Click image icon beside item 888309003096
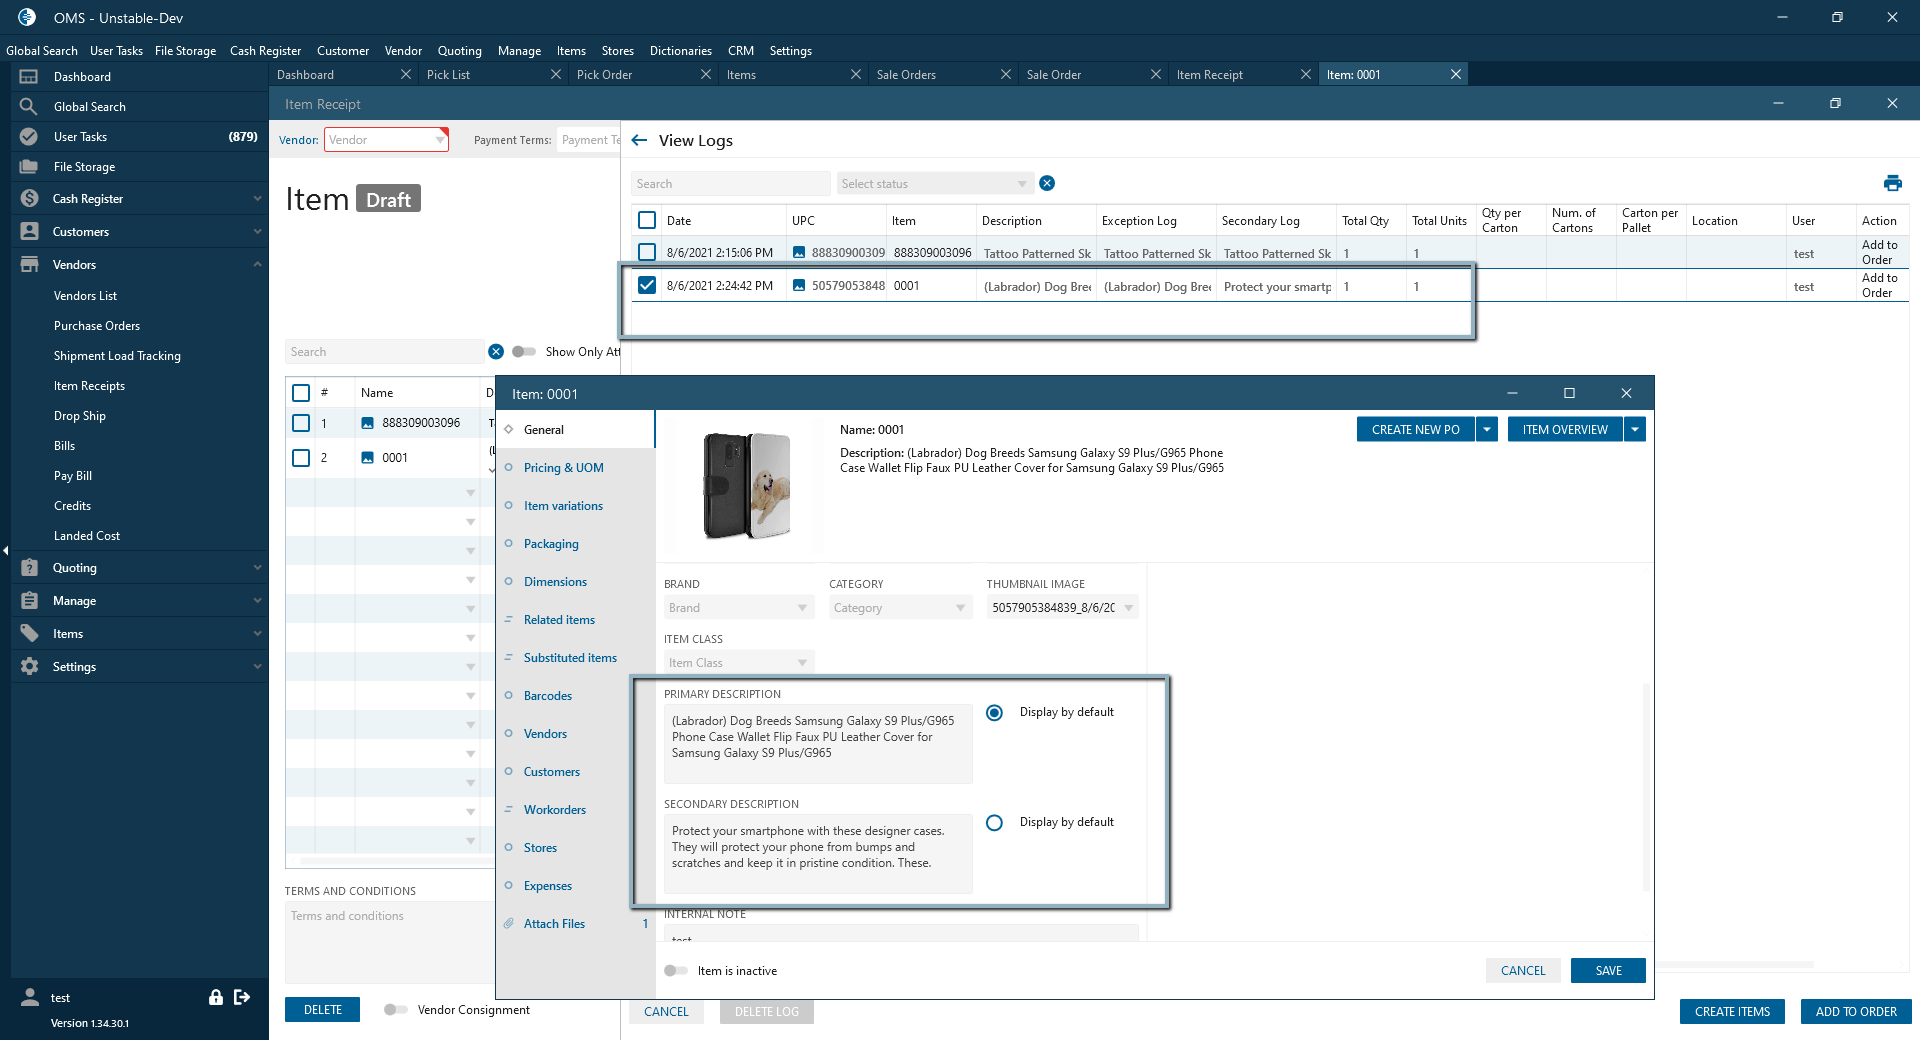The height and width of the screenshot is (1040, 1920). coord(368,424)
